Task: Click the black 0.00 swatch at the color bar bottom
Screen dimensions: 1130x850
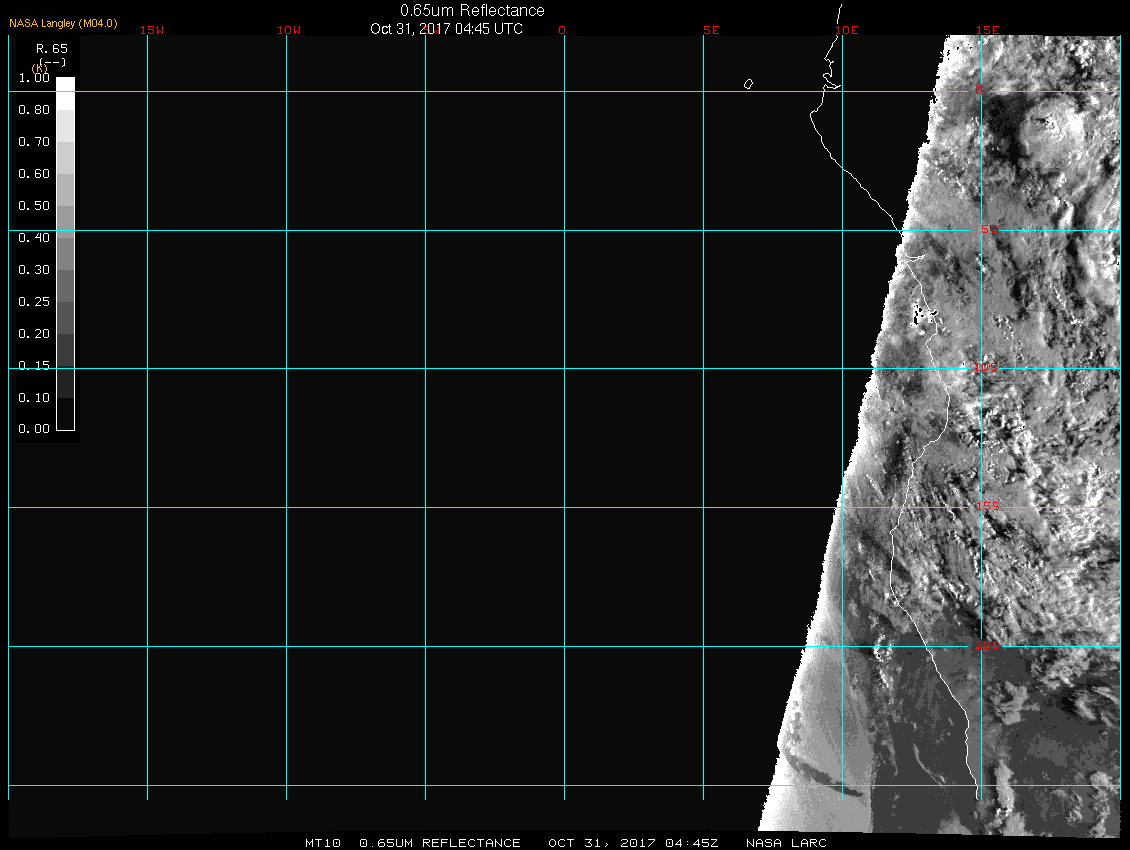Action: pyautogui.click(x=65, y=414)
